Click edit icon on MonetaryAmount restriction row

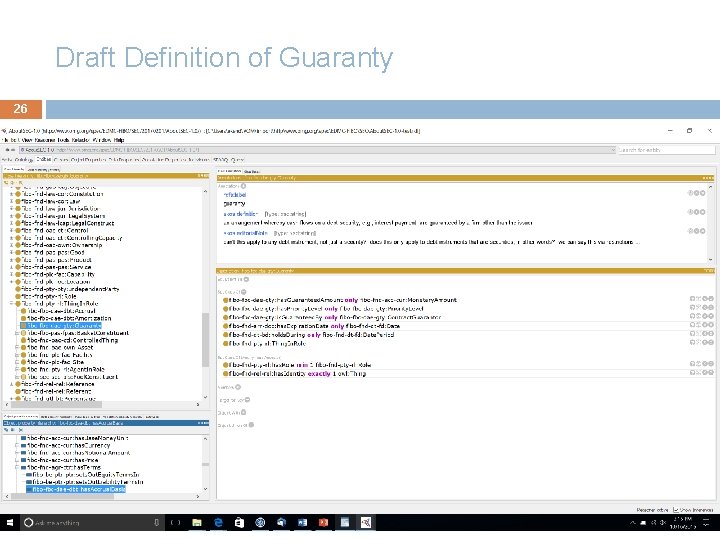tap(710, 299)
